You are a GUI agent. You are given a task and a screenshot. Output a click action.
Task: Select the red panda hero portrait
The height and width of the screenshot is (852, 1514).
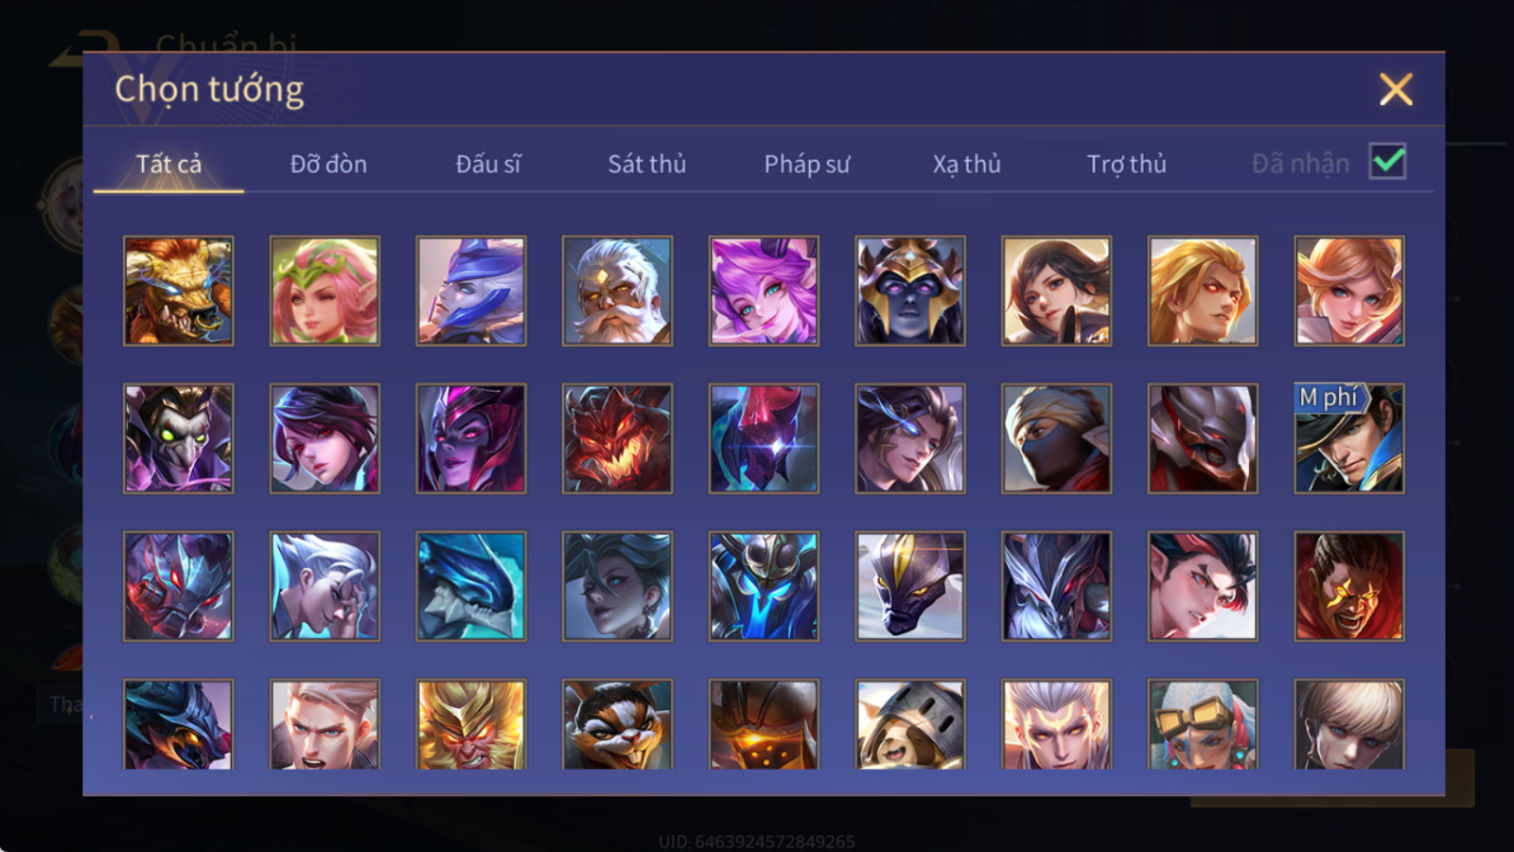coord(617,724)
